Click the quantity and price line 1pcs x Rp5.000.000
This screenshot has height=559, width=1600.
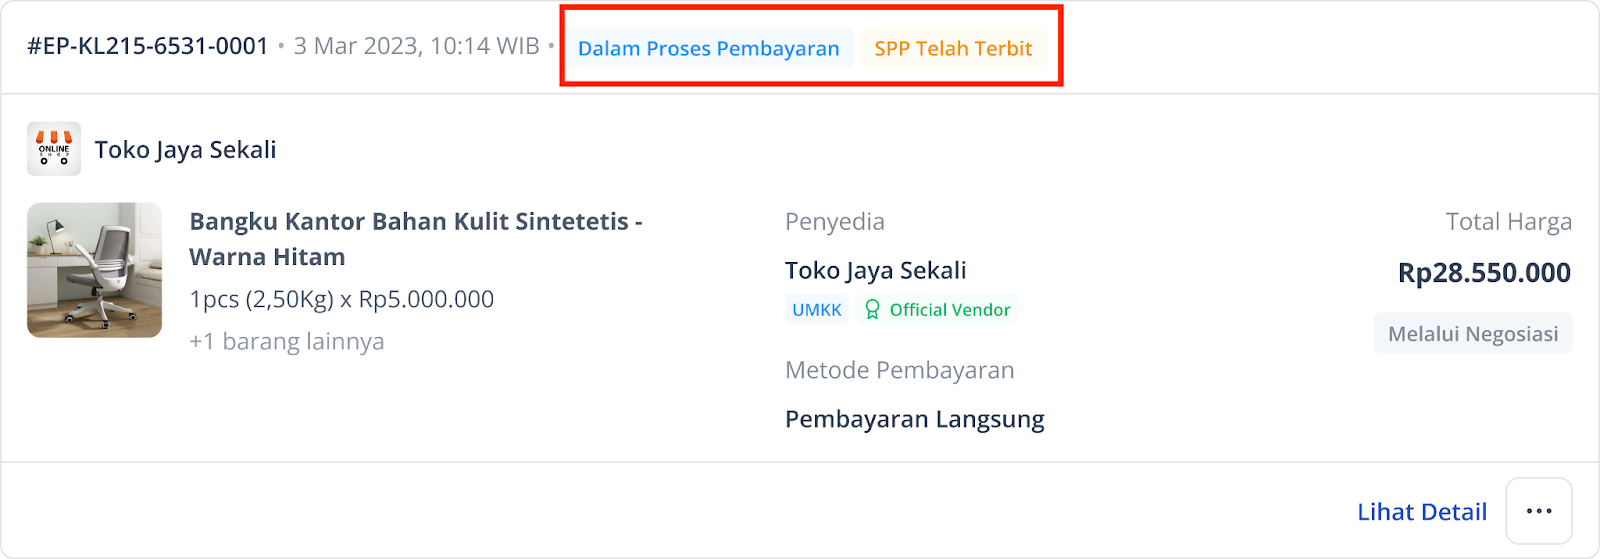(342, 299)
